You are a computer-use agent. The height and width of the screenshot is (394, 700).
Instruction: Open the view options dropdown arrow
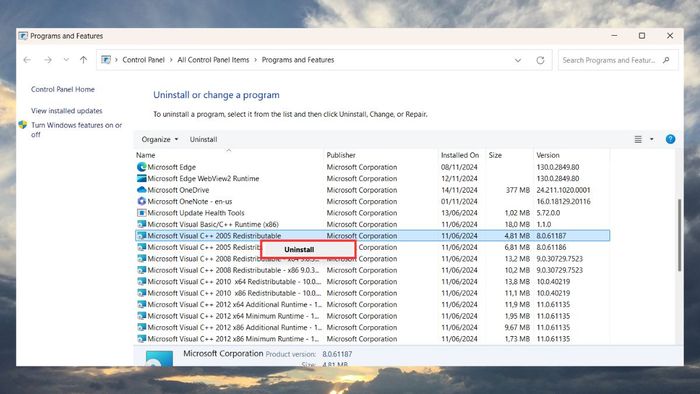point(652,140)
